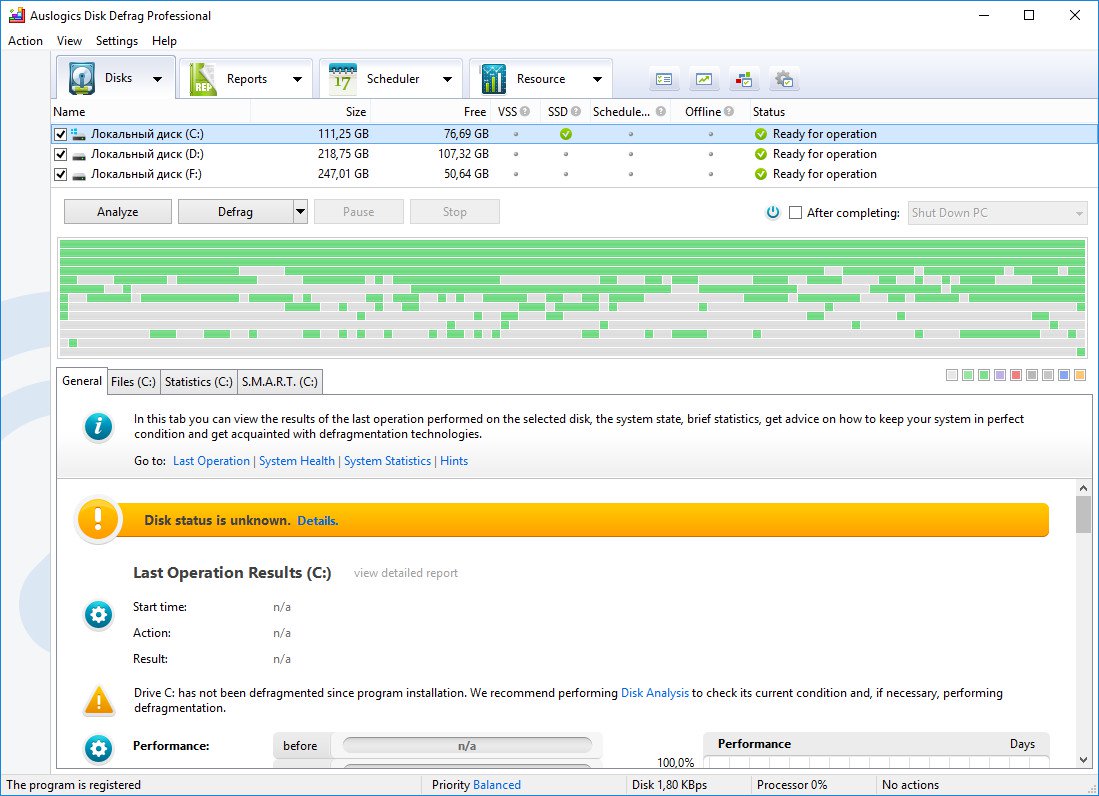Click the gear icon beside Performance
The height and width of the screenshot is (796, 1099).
pyautogui.click(x=98, y=749)
